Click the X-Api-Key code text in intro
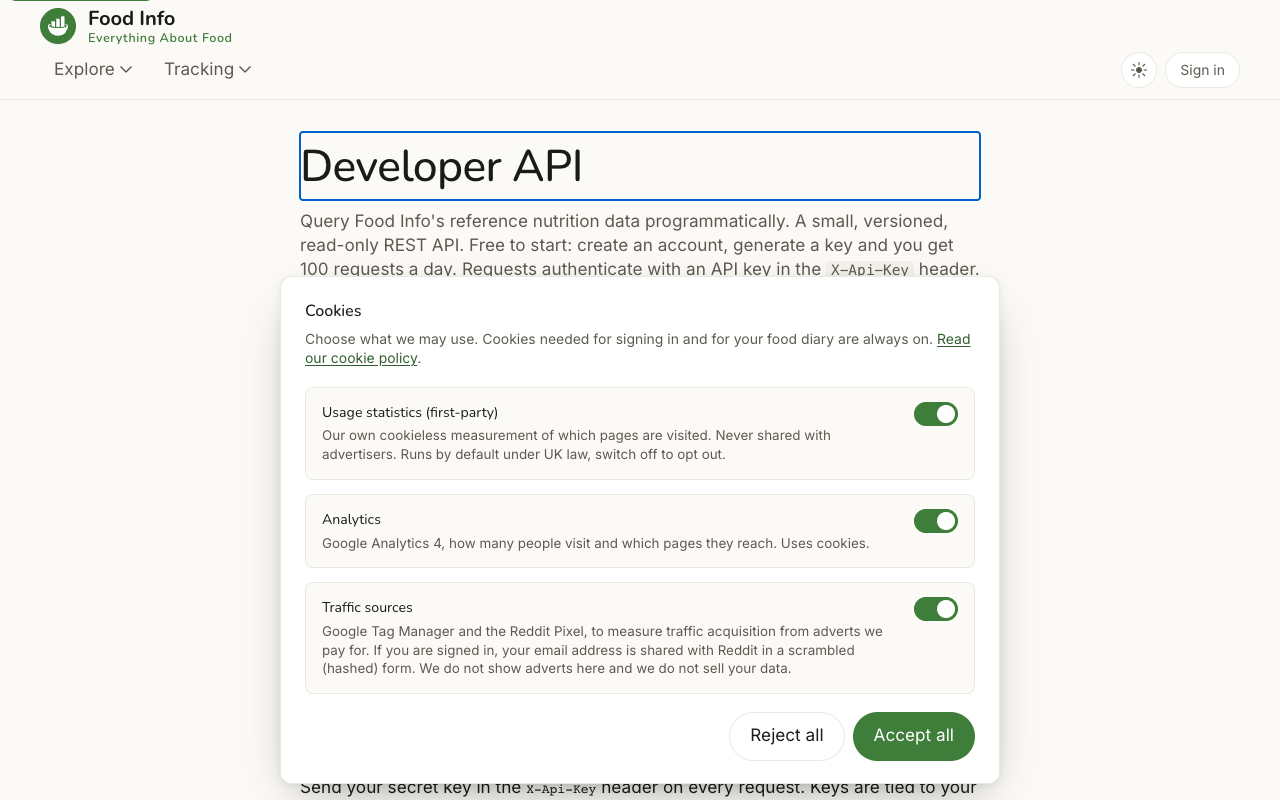The height and width of the screenshot is (800, 1280). coord(870,269)
